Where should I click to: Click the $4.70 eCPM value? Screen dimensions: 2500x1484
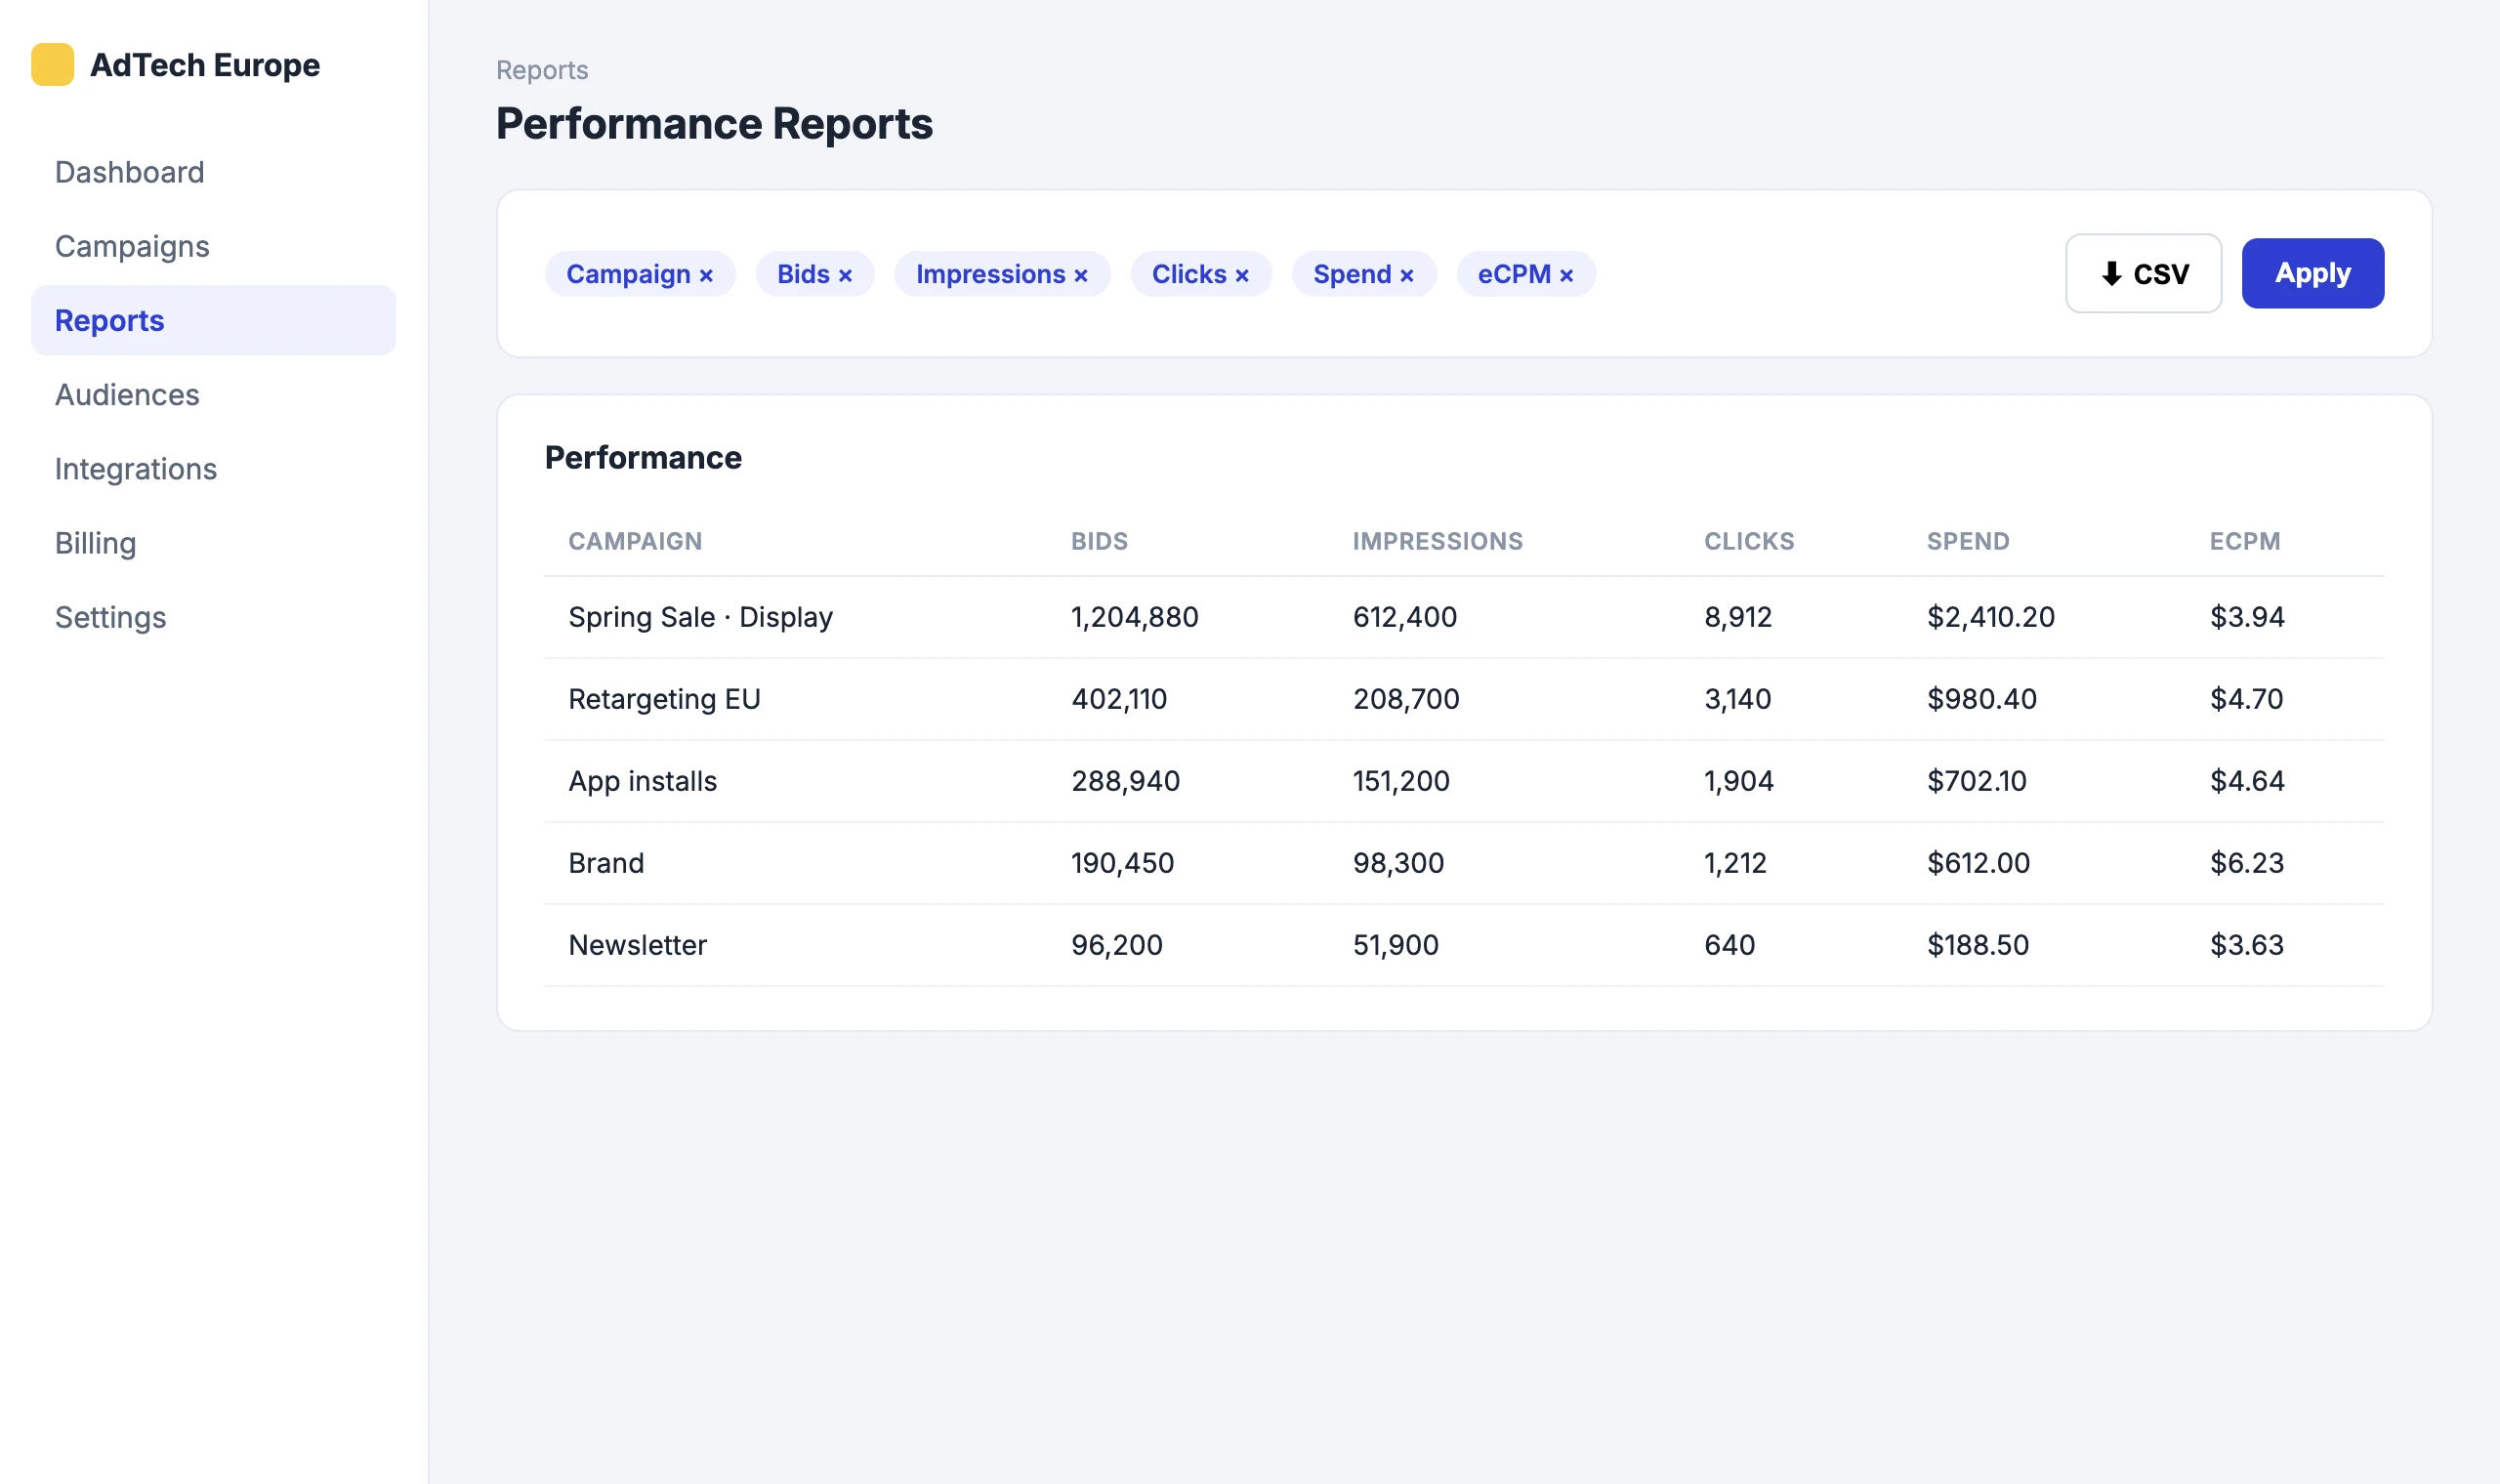(2246, 699)
